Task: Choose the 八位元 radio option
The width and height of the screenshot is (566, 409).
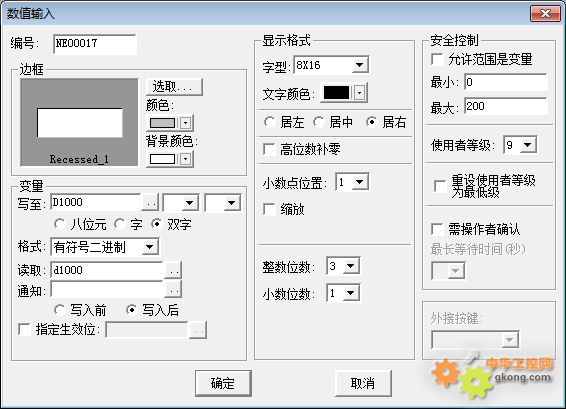Action: [60, 224]
